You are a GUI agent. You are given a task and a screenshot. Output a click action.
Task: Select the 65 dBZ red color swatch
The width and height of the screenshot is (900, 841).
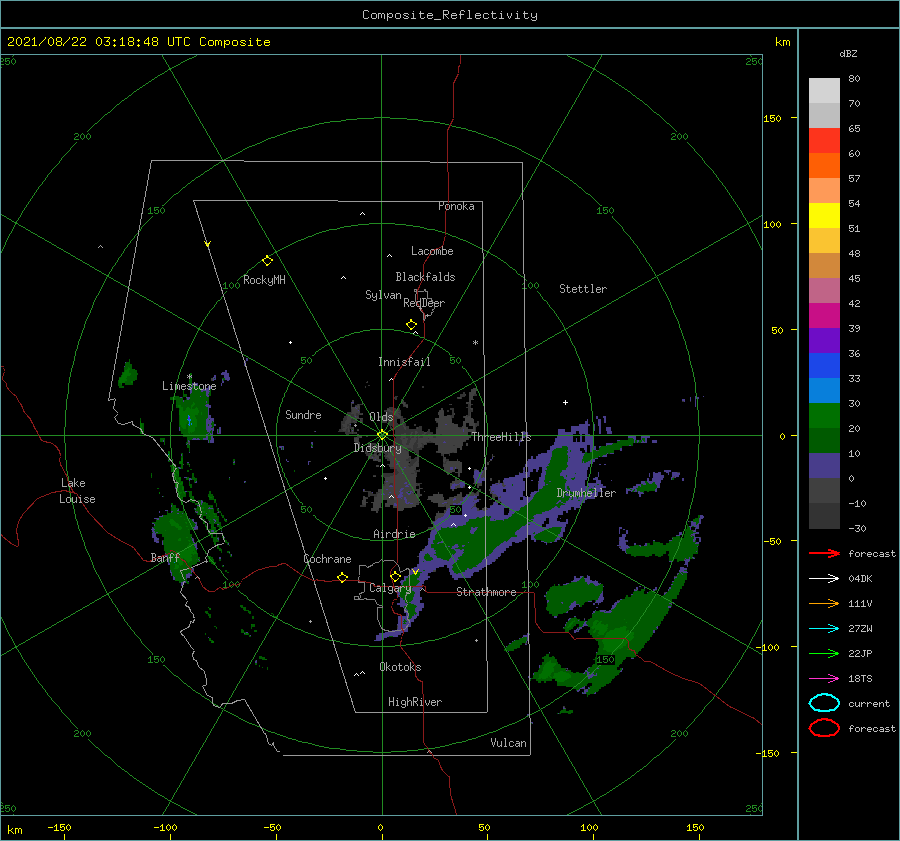(824, 140)
